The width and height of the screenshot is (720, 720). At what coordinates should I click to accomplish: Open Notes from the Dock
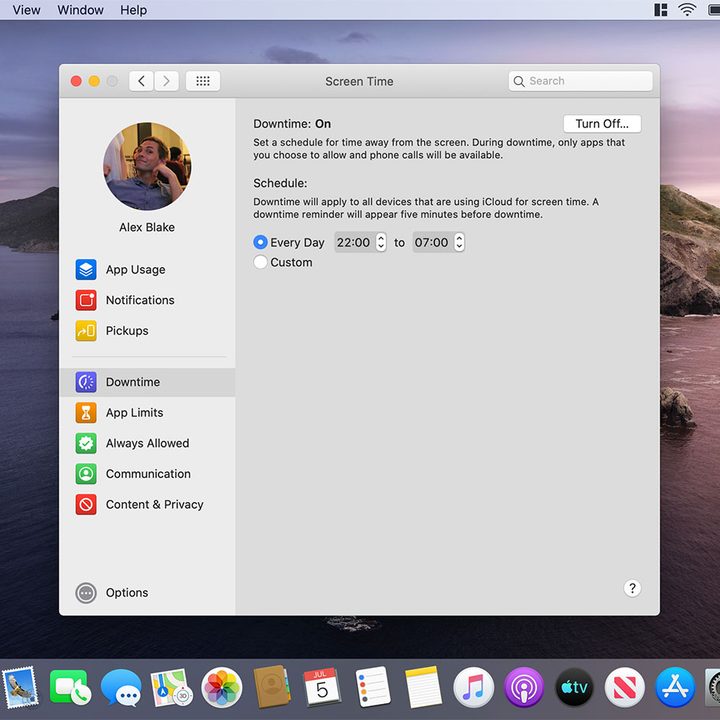[423, 687]
